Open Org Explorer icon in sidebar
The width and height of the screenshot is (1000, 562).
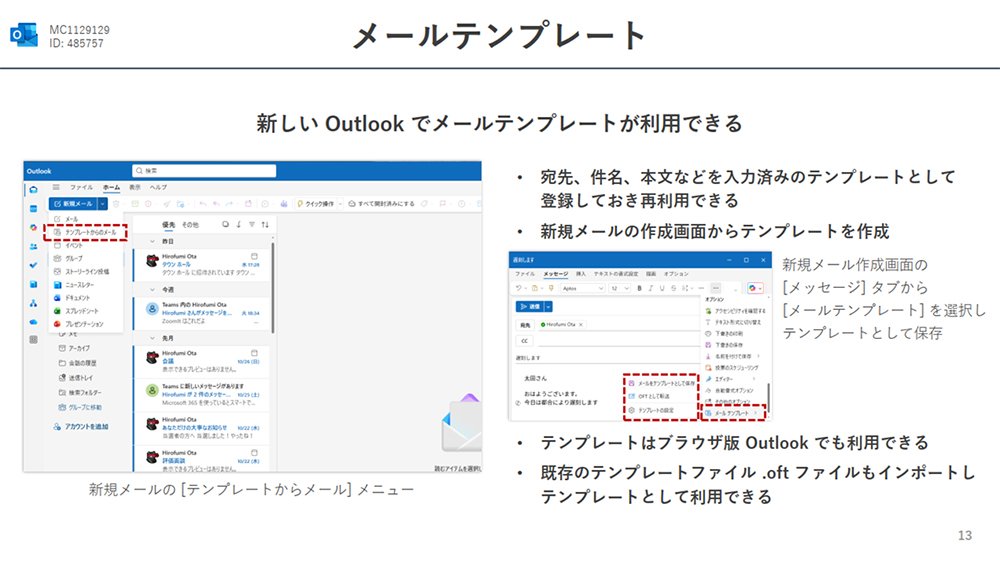click(x=33, y=303)
